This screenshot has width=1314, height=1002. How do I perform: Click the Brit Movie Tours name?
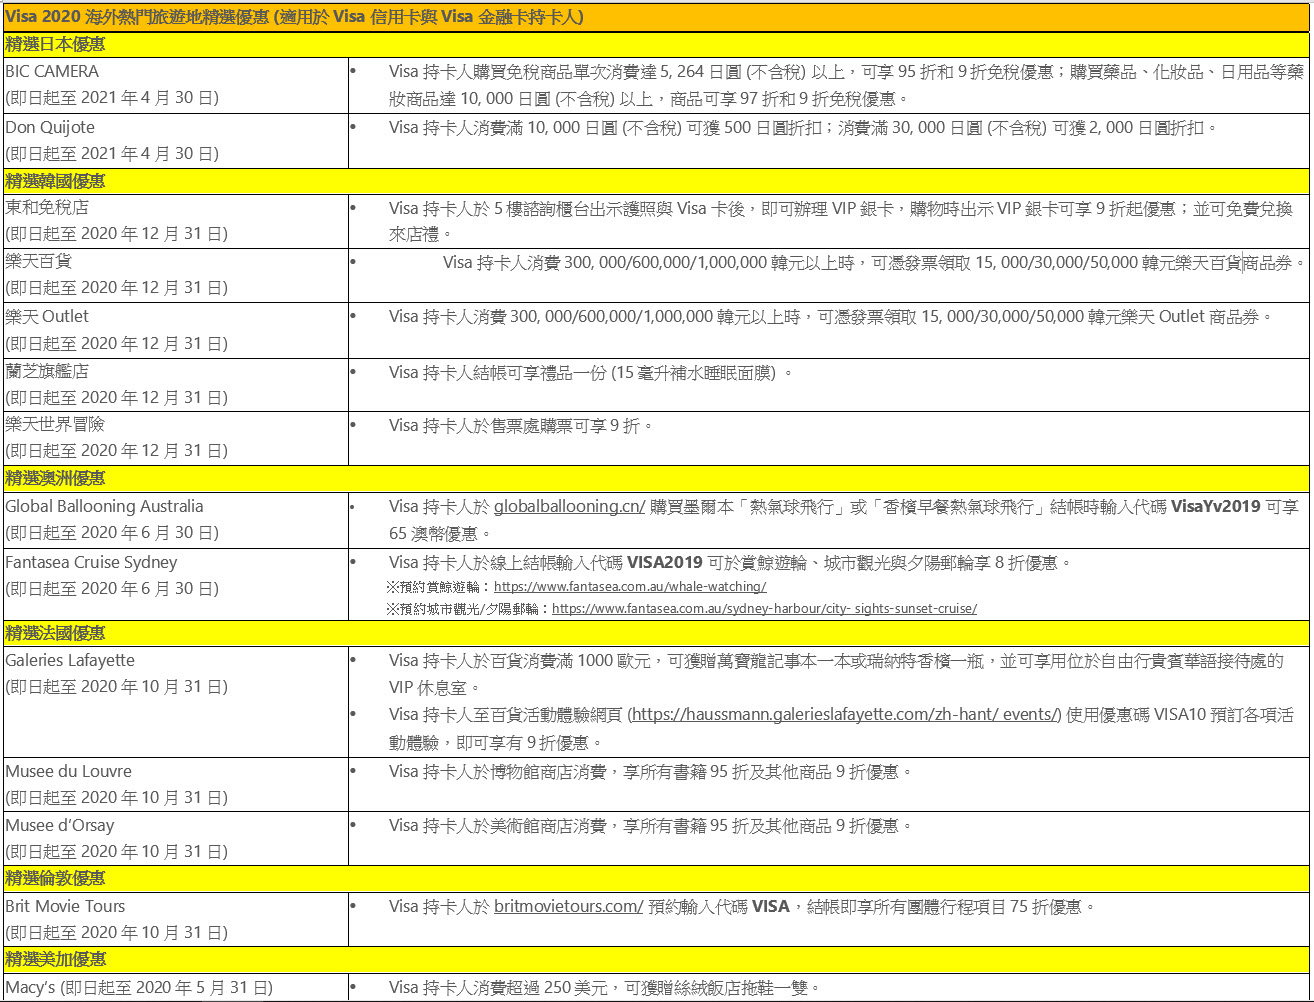click(65, 906)
